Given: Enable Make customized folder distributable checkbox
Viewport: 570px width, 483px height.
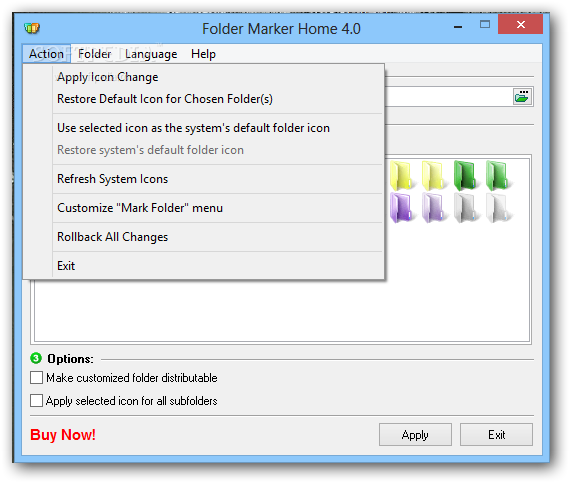Looking at the screenshot, I should (x=36, y=378).
